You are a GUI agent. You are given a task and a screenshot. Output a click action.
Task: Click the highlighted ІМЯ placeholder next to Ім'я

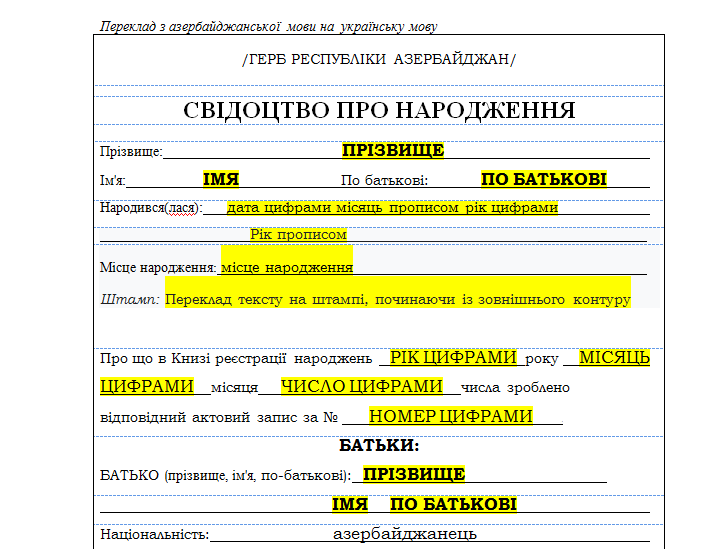pyautogui.click(x=221, y=180)
